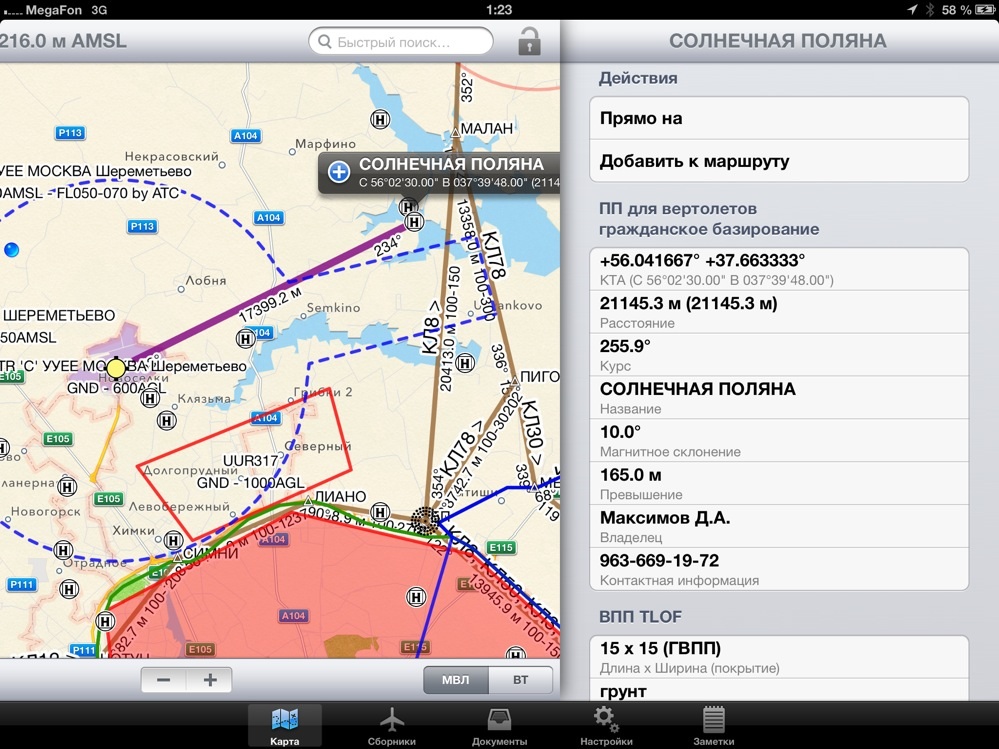This screenshot has height=749, width=999.
Task: Tap the coordinates row +56.041667° +37.663333°
Action: pyautogui.click(x=778, y=269)
